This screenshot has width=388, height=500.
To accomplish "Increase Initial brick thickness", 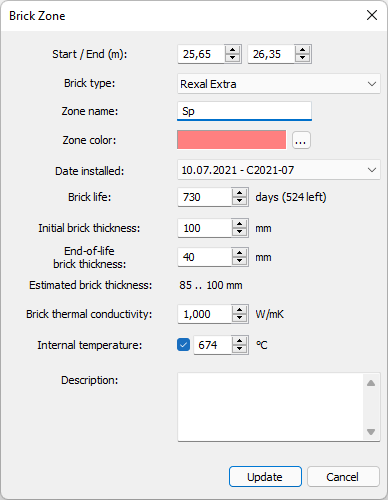I will [x=239, y=224].
